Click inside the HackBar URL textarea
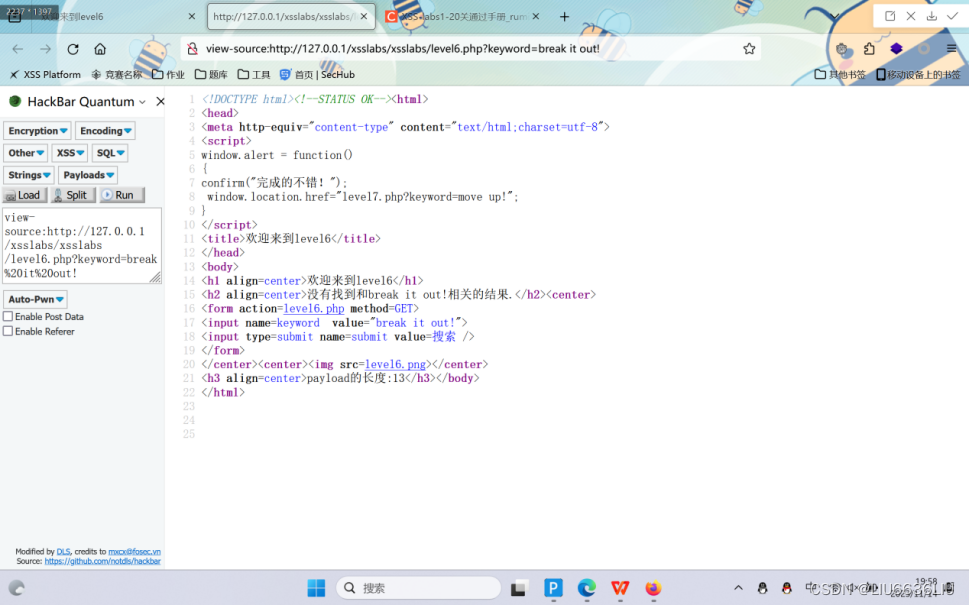 pos(82,245)
